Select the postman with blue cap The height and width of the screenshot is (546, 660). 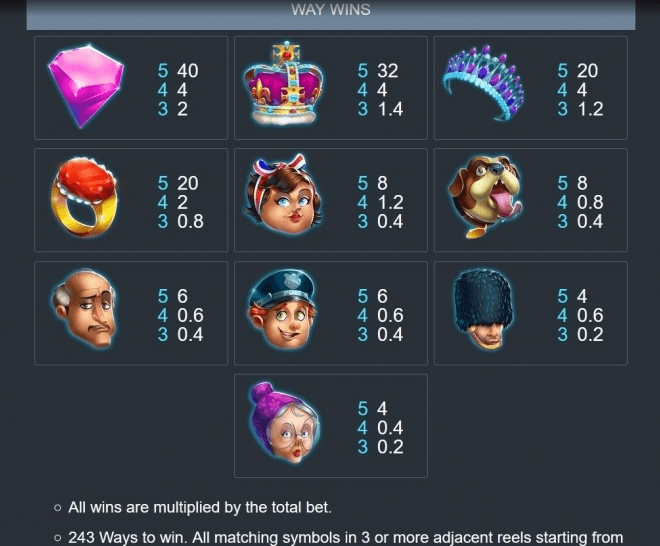click(282, 309)
